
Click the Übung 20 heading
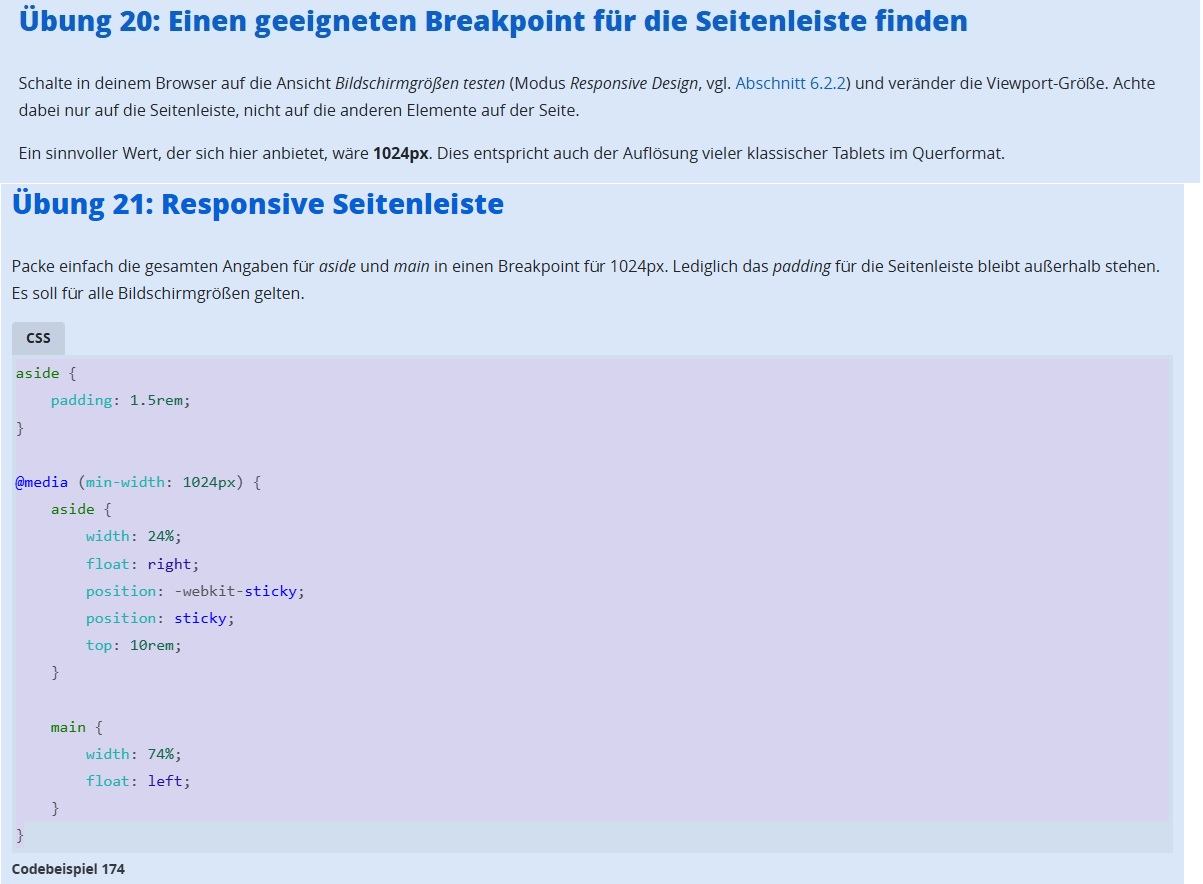tap(493, 21)
